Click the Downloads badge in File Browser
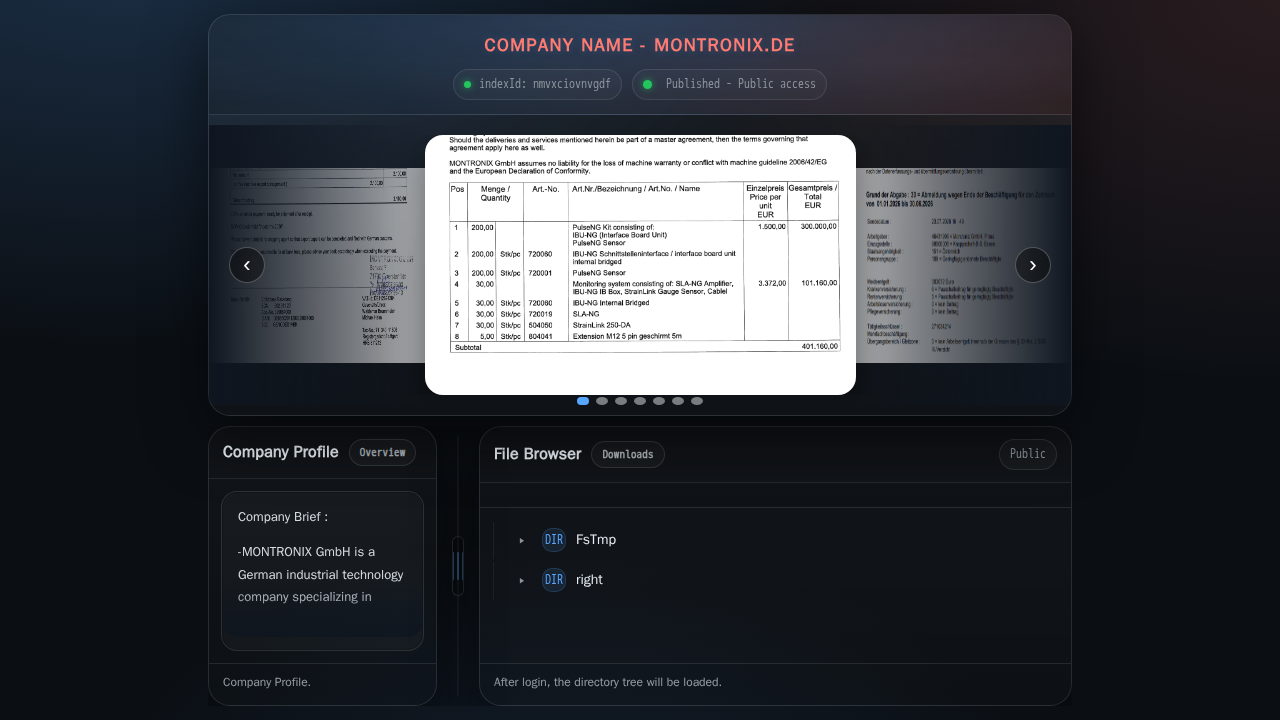This screenshot has width=1280, height=720. coord(628,455)
